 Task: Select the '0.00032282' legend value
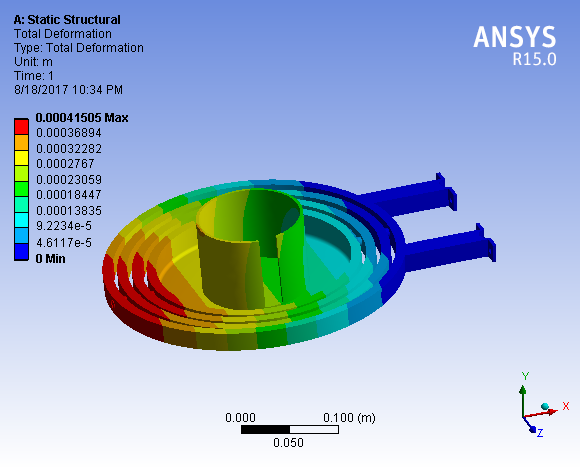[x=69, y=149]
